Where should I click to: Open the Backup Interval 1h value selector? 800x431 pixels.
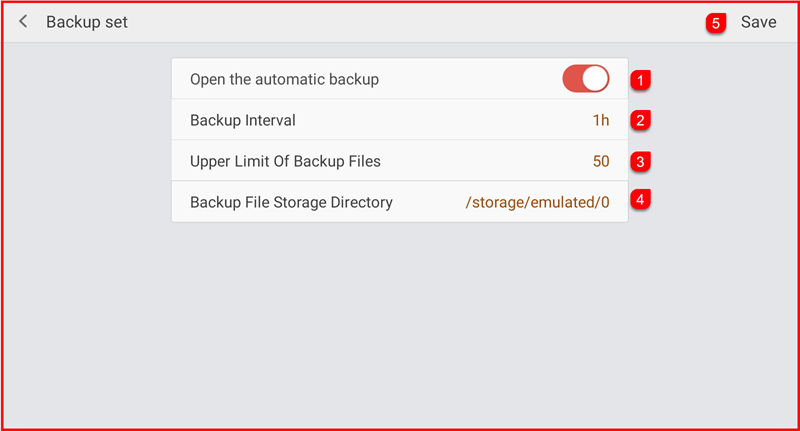pyautogui.click(x=600, y=120)
